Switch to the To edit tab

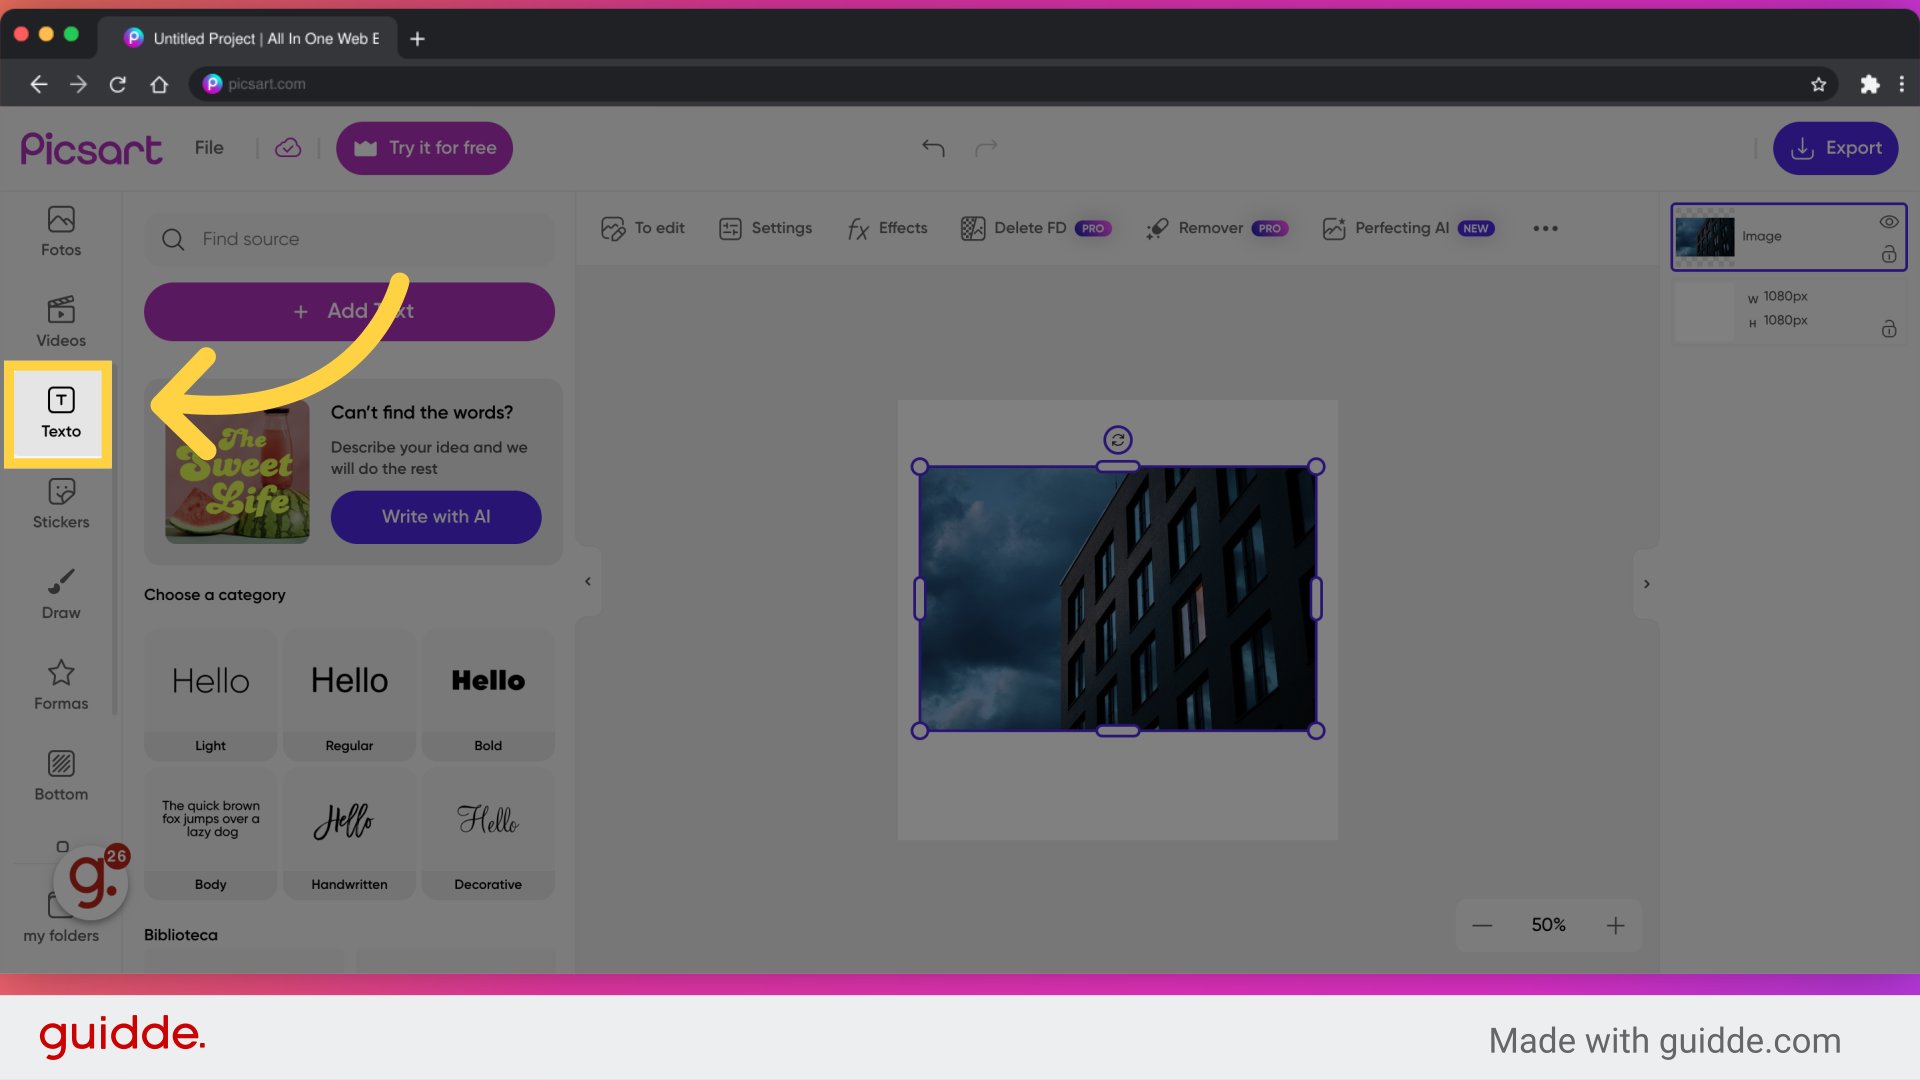(643, 228)
